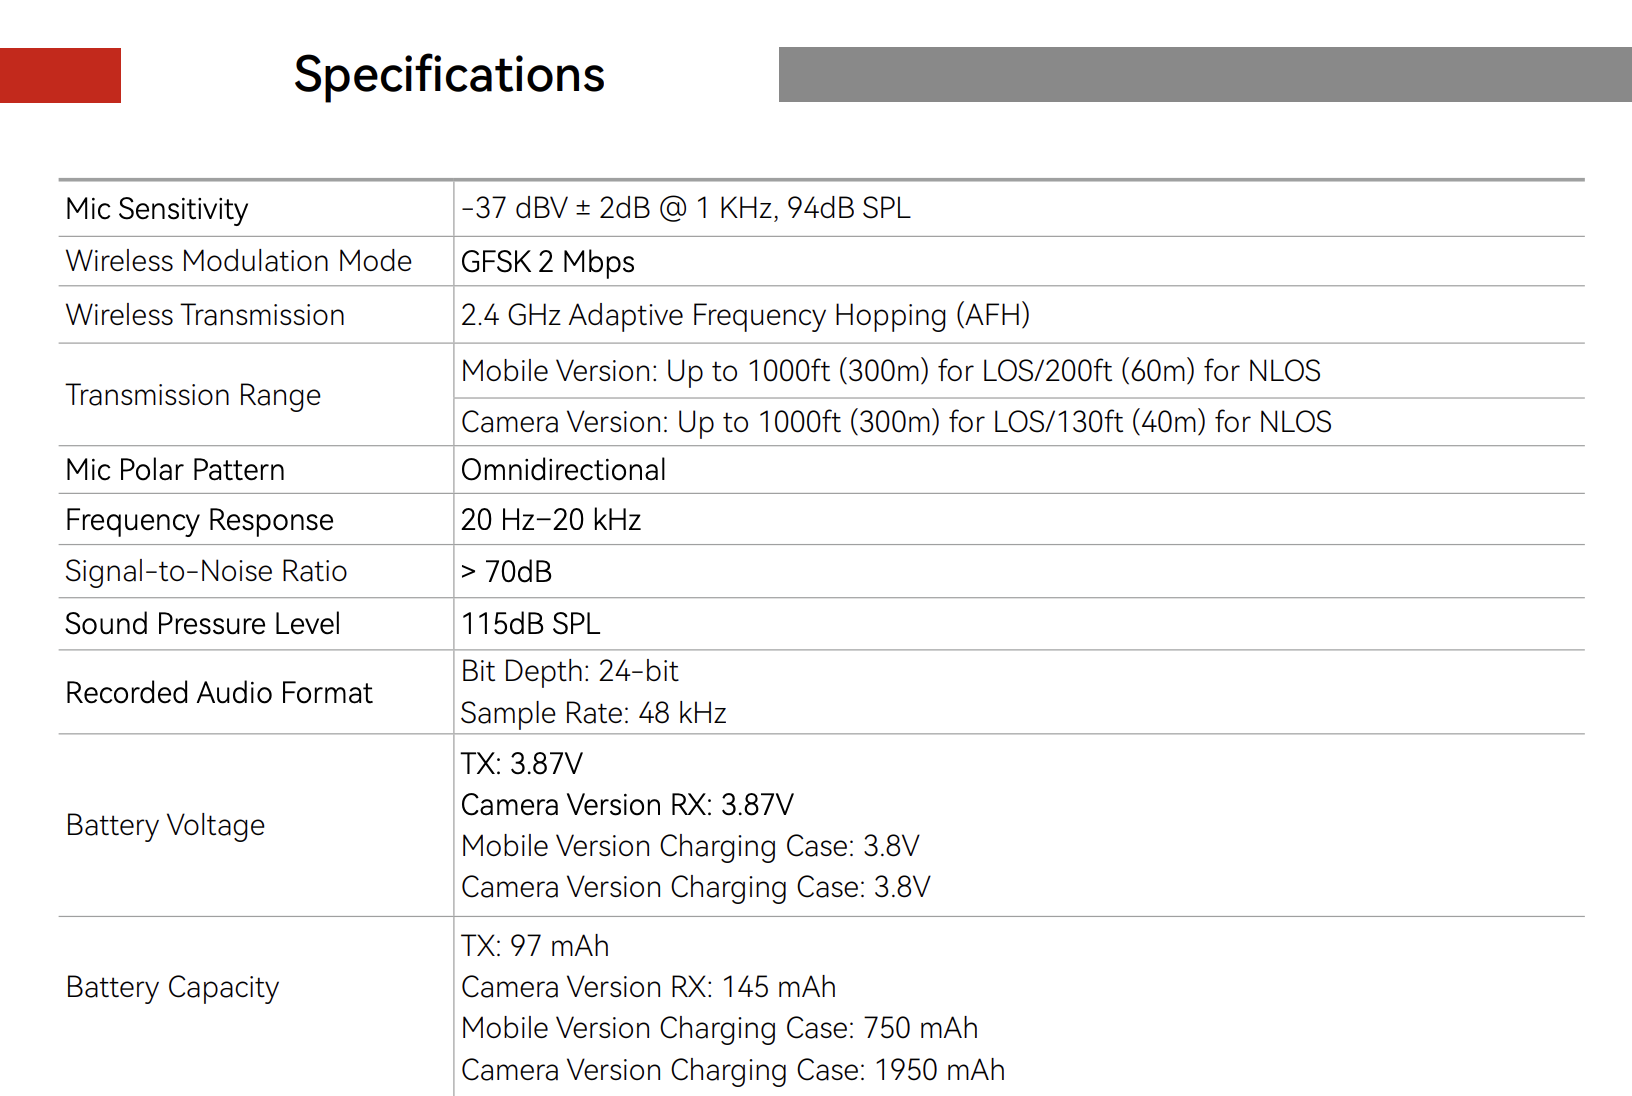
Task: Click the 115dB SPL value
Action: [530, 624]
